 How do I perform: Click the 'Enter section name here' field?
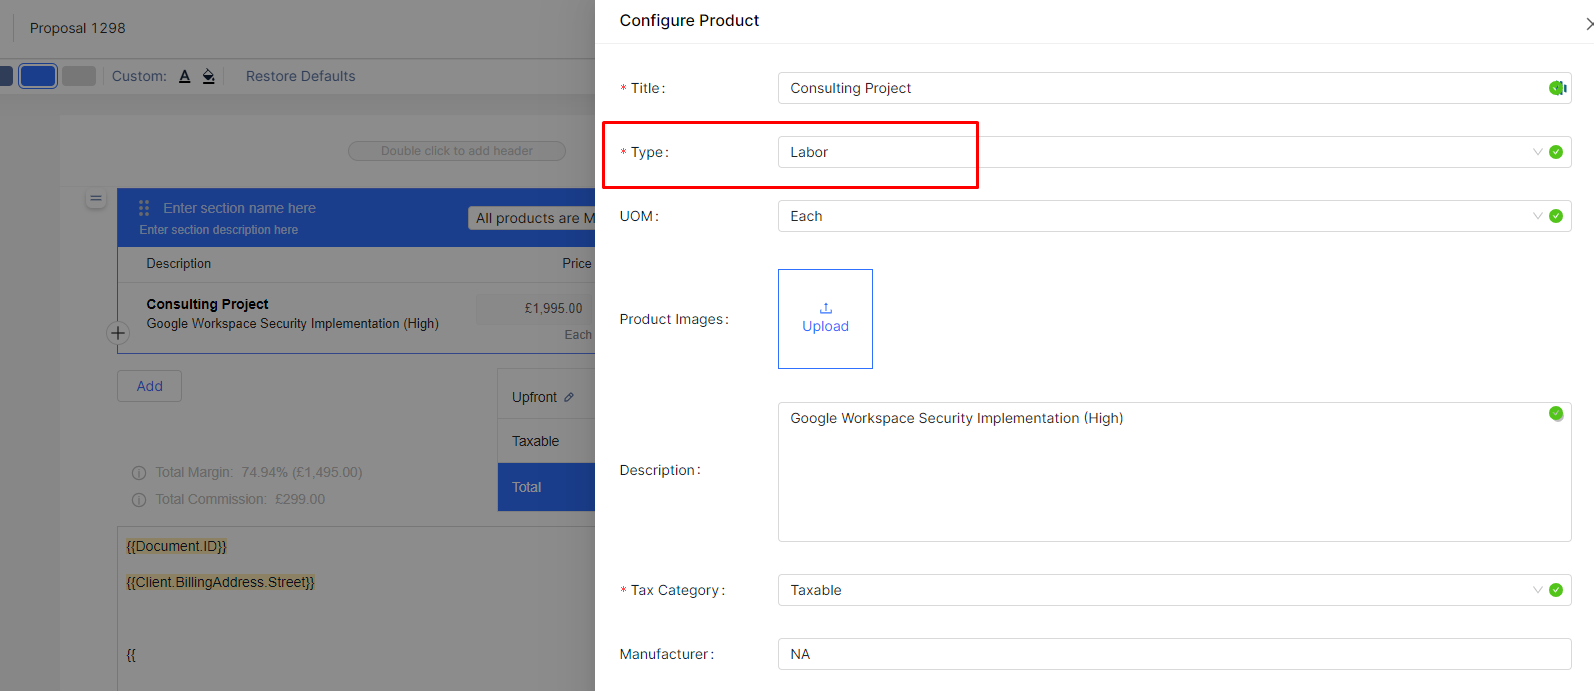pyautogui.click(x=240, y=208)
